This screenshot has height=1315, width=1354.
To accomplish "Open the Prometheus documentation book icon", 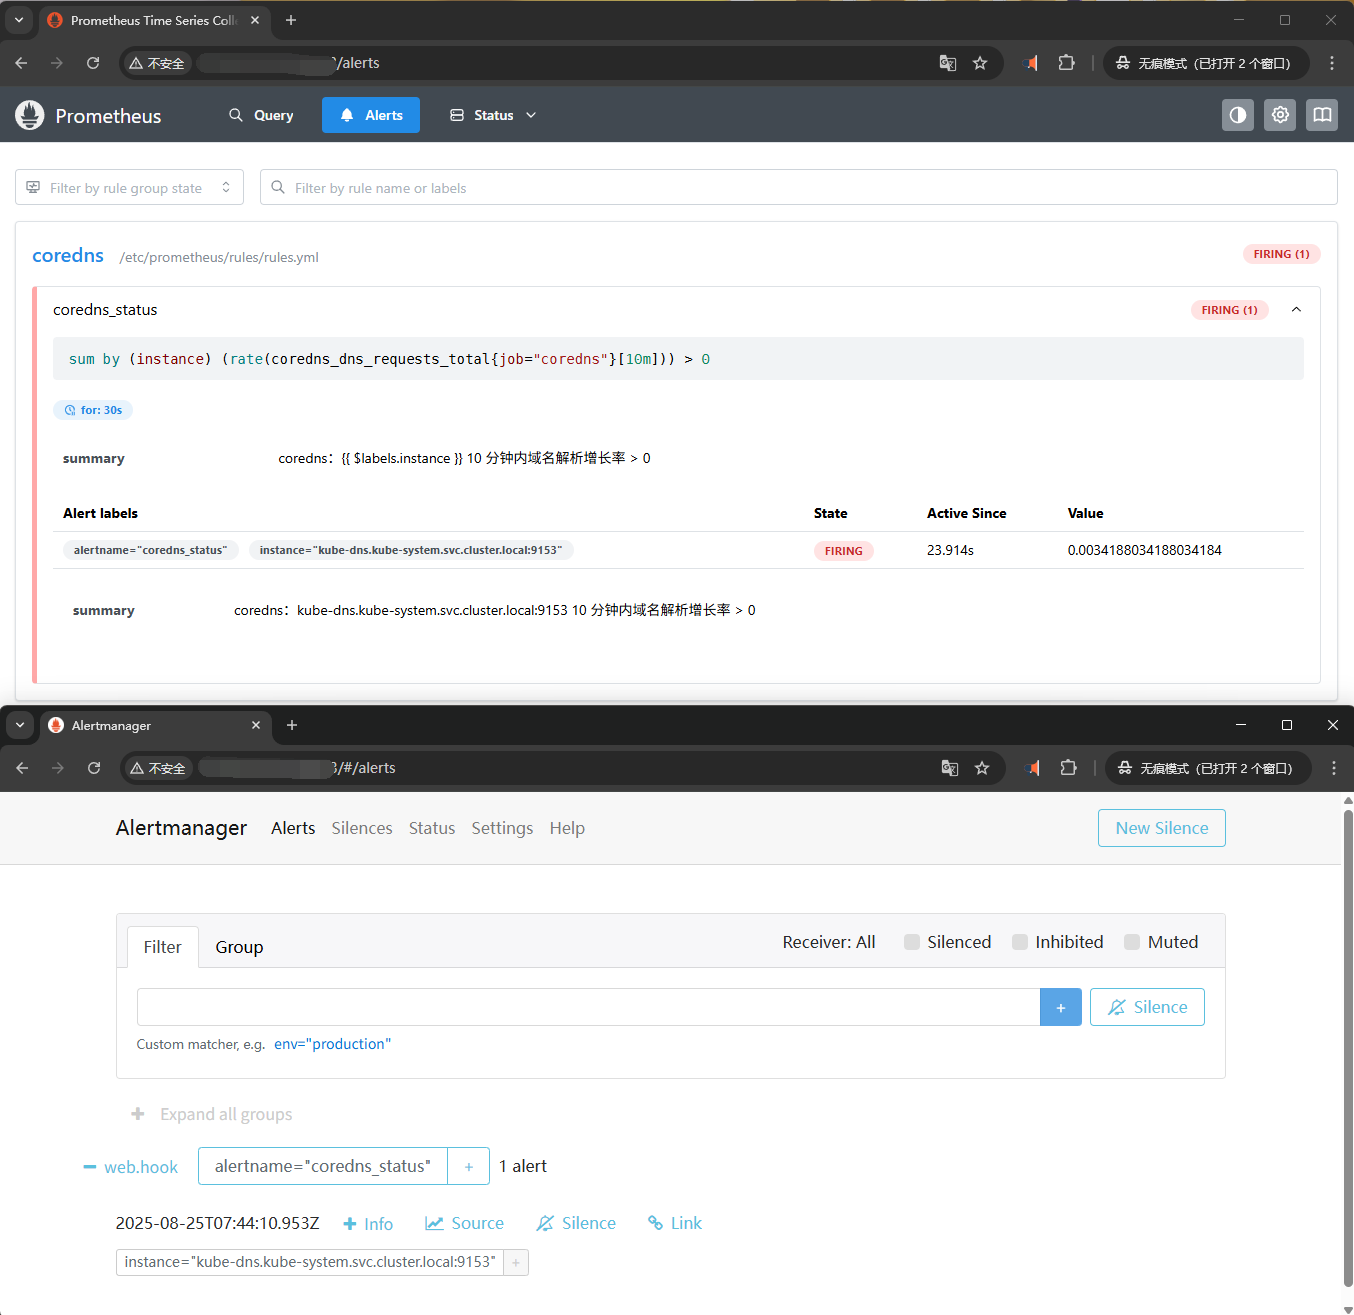I will point(1322,115).
